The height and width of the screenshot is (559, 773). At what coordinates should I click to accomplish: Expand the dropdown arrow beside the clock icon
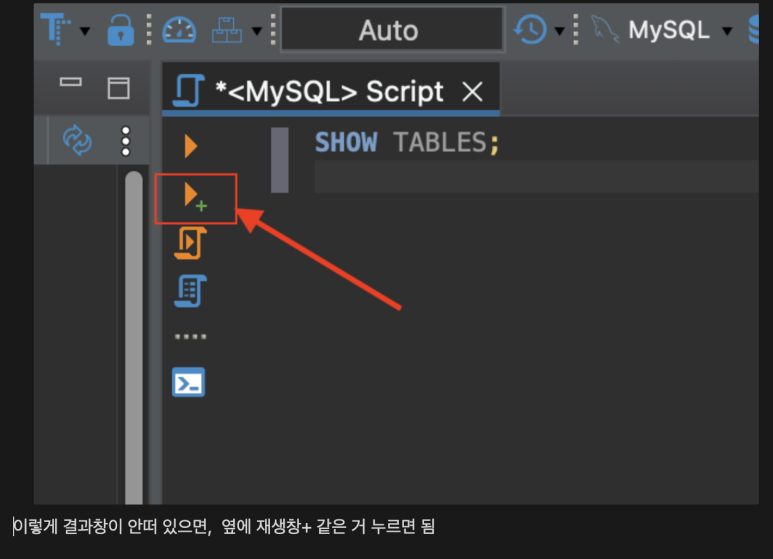tap(559, 32)
